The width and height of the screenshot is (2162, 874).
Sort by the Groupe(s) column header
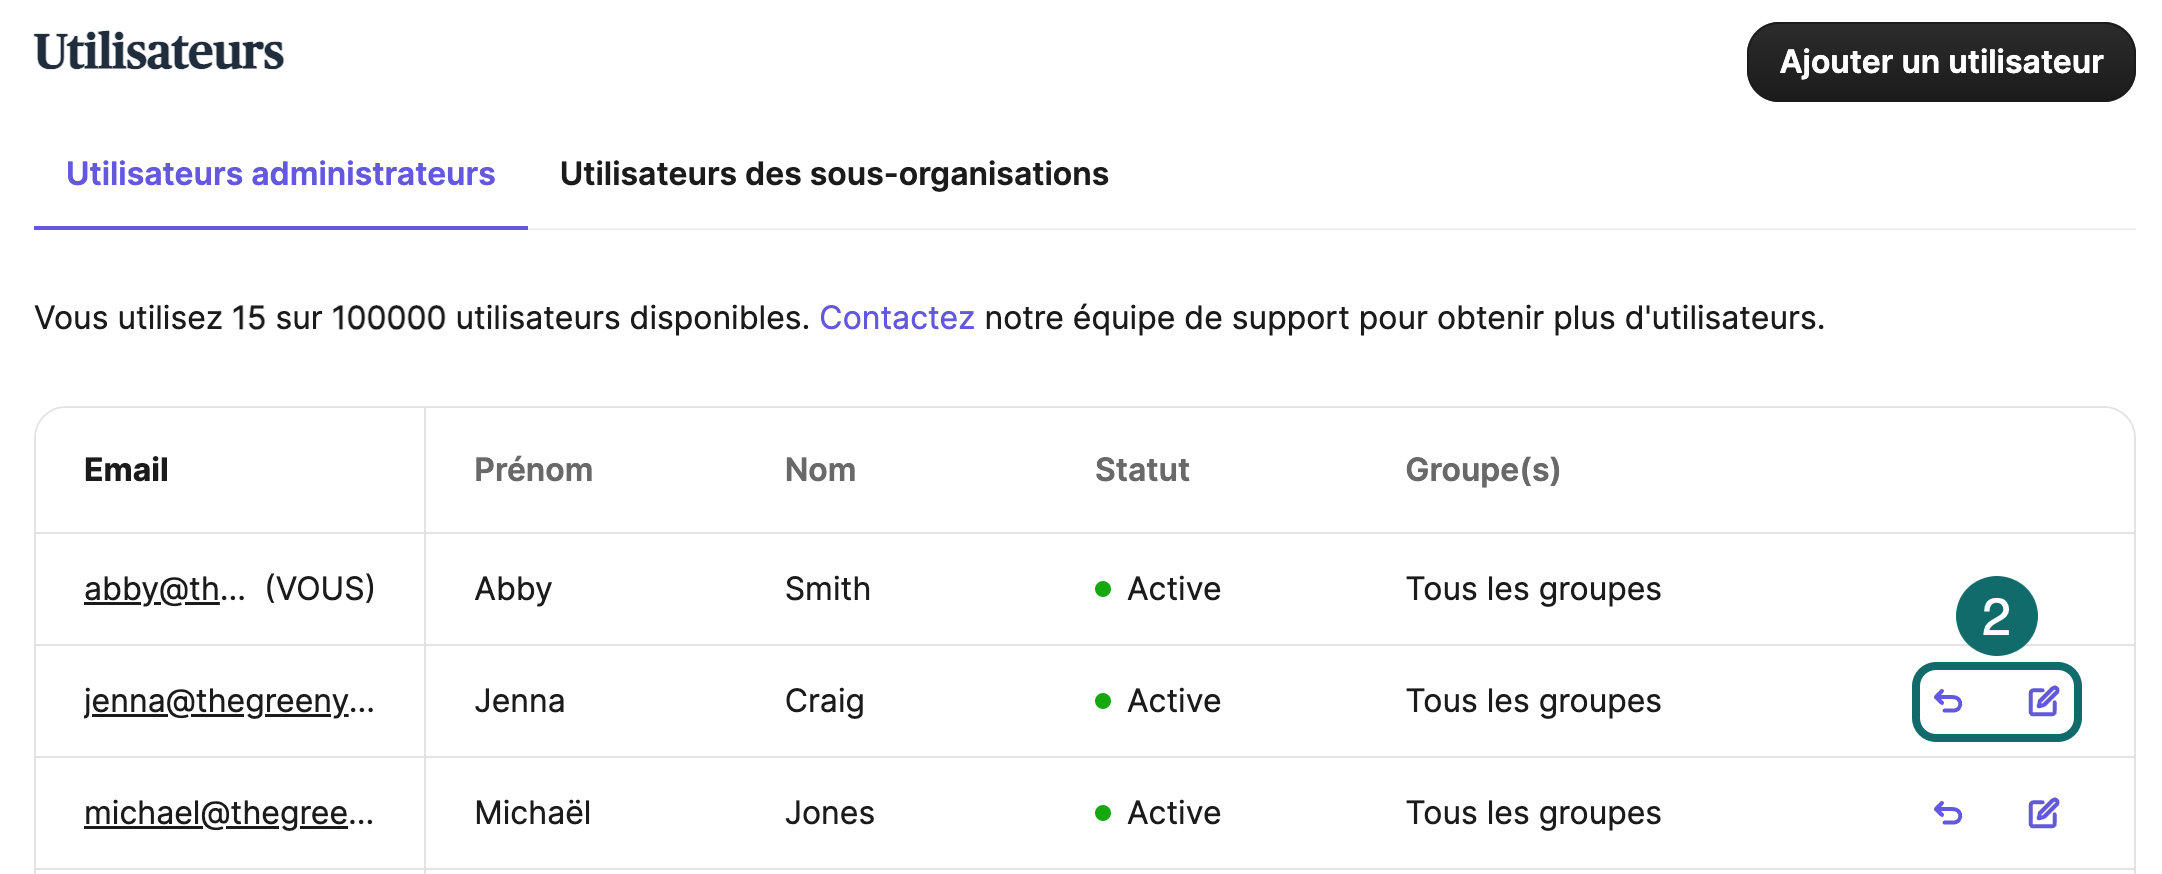click(1483, 470)
